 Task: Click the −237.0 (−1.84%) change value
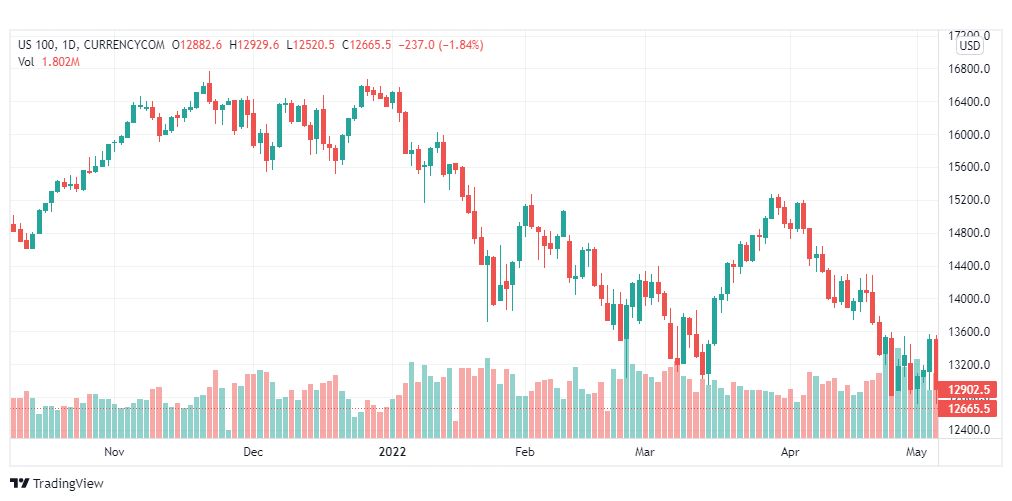[440, 45]
